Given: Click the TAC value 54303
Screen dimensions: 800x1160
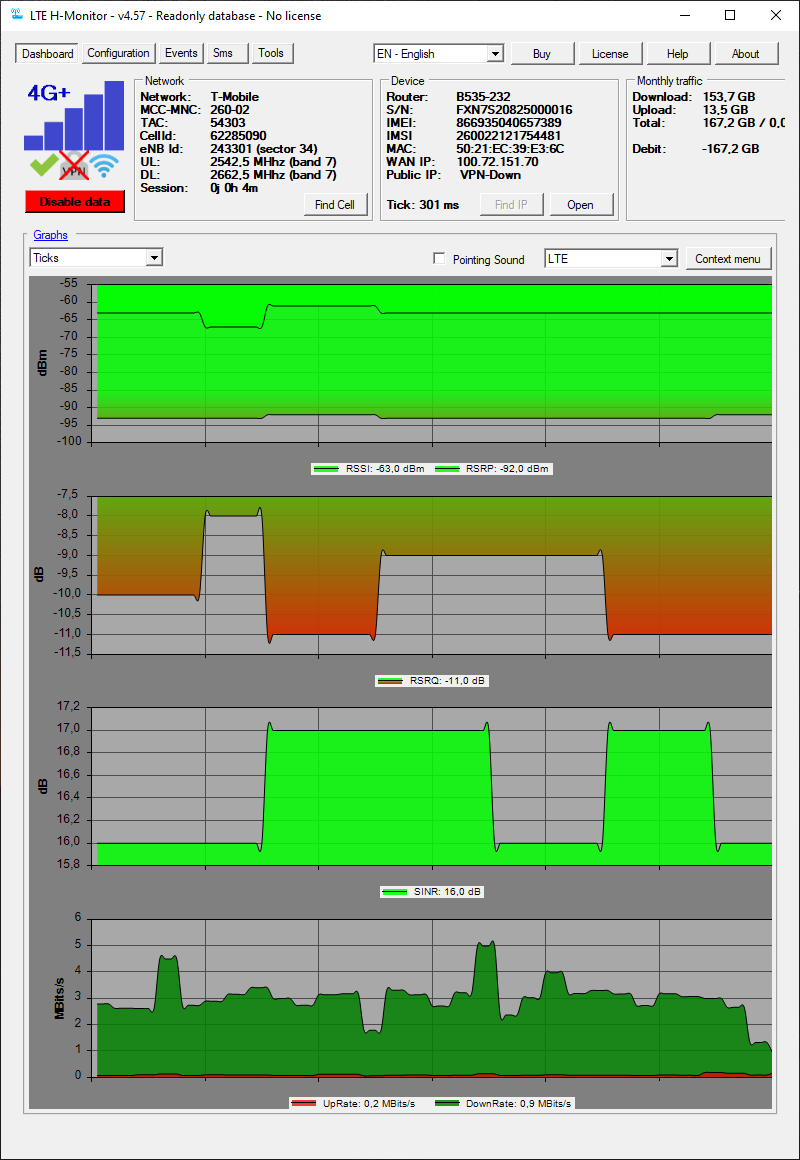Looking at the screenshot, I should (228, 123).
